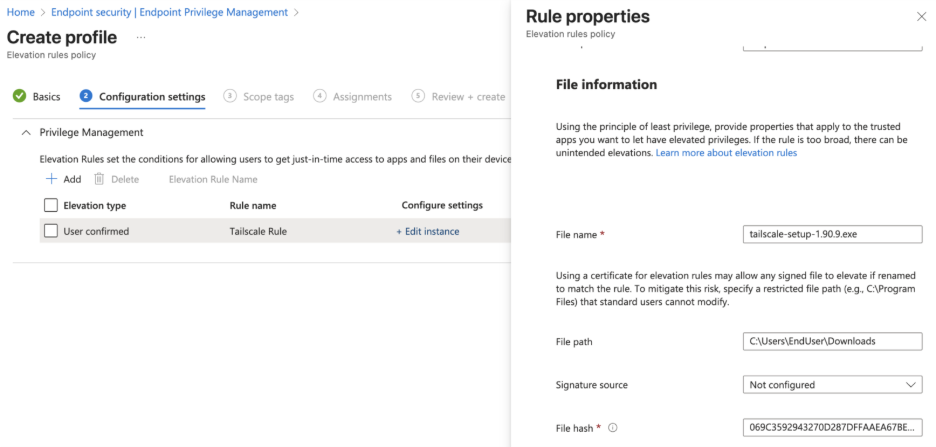This screenshot has width=936, height=447.
Task: Click the Basics green checkmark step icon
Action: 19,97
